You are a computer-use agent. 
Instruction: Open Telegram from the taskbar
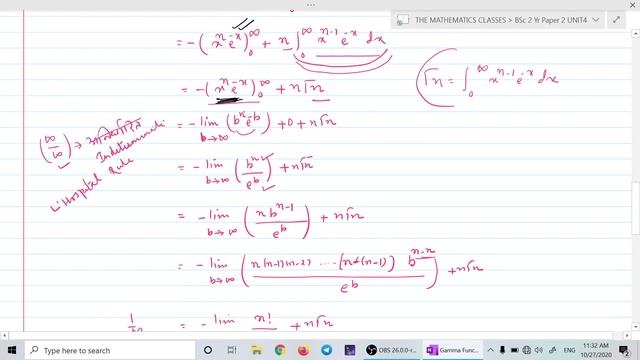[x=327, y=350]
